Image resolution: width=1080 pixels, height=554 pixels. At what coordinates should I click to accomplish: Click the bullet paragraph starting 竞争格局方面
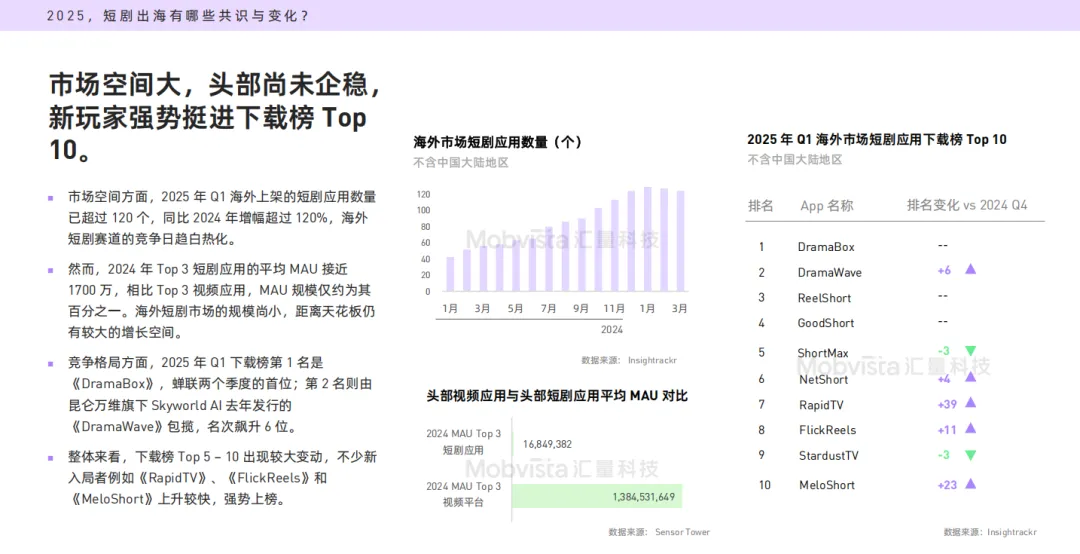click(x=220, y=394)
